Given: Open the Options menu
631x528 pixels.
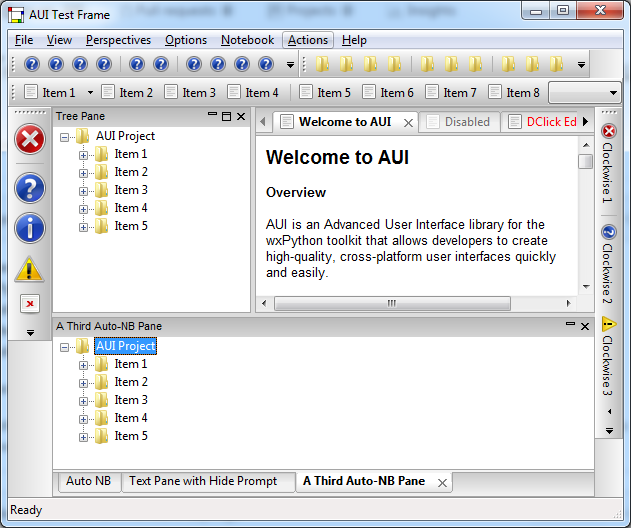Looking at the screenshot, I should 186,40.
